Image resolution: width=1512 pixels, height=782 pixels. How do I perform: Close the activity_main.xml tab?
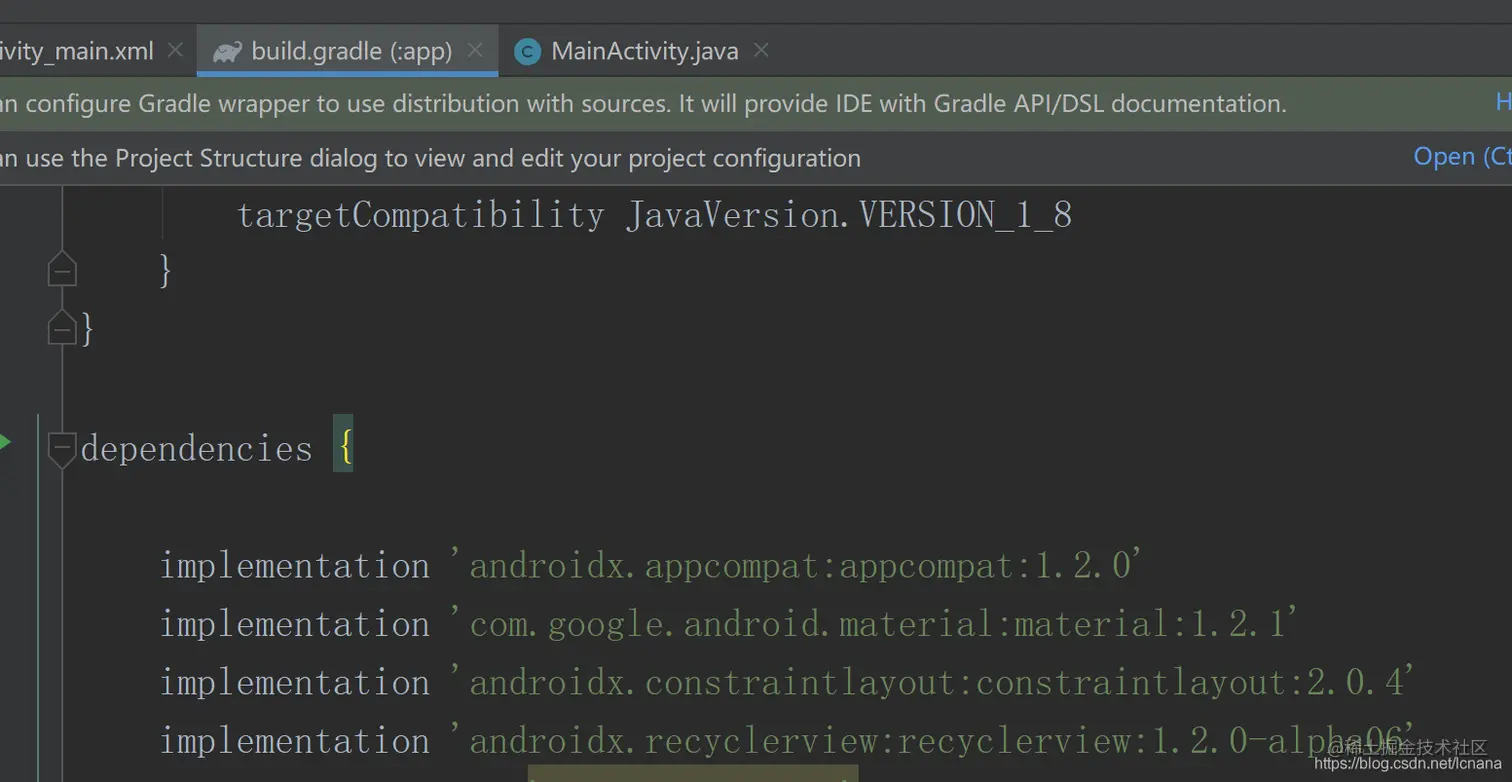175,50
